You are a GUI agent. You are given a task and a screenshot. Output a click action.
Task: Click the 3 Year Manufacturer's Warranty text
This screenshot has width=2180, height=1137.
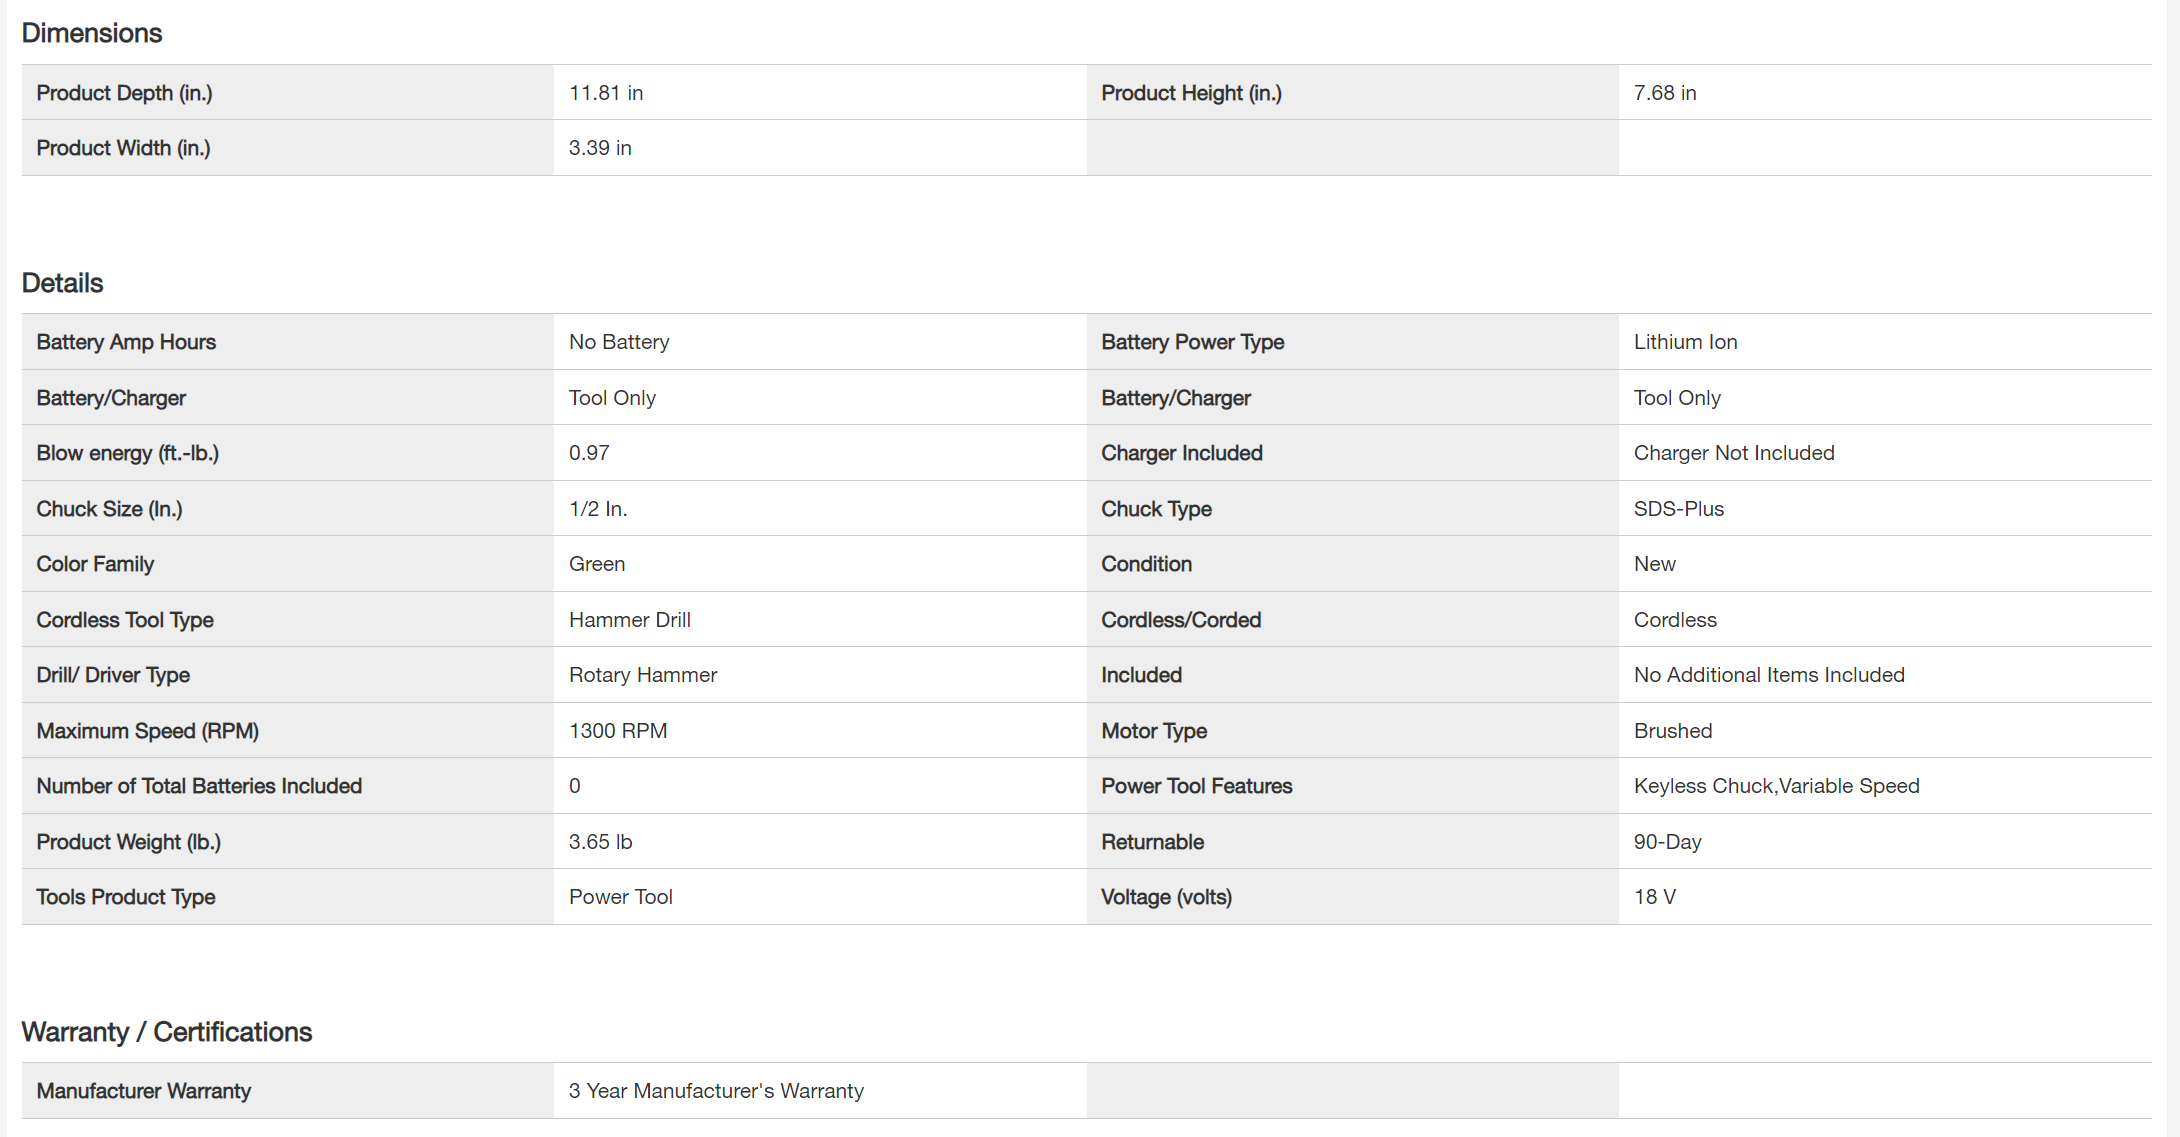point(715,1091)
